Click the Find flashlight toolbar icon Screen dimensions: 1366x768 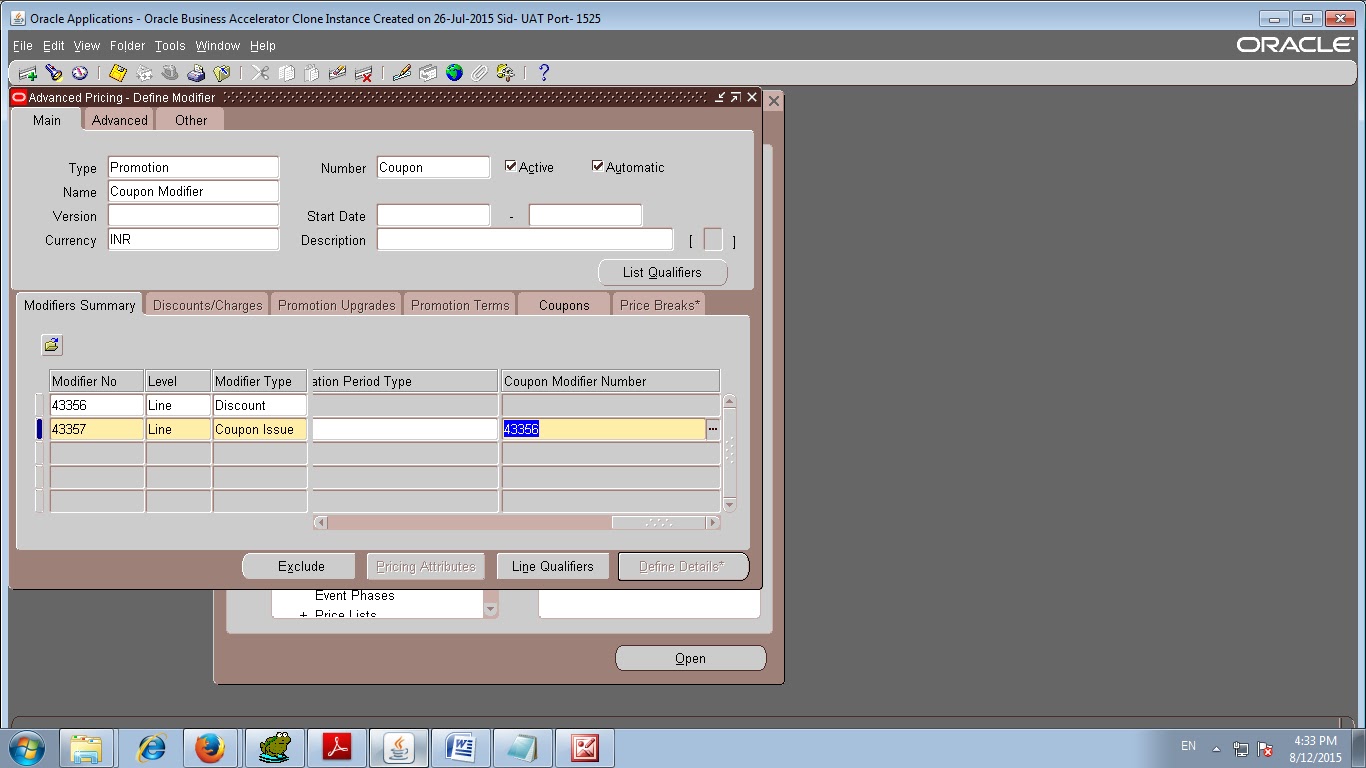pos(54,73)
